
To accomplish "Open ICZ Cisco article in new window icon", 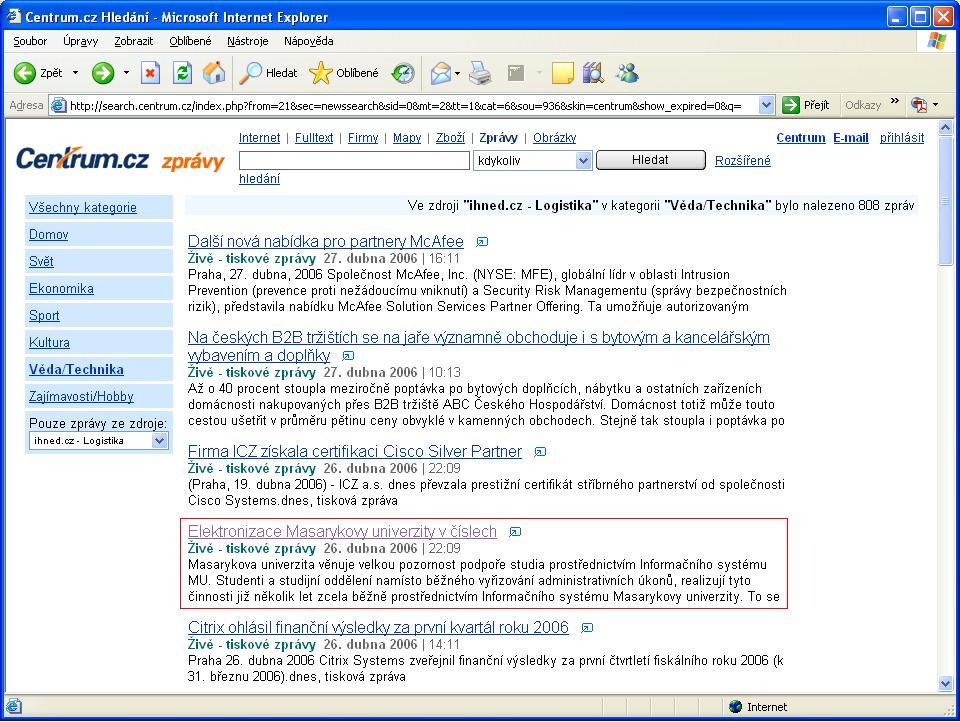I will point(540,452).
